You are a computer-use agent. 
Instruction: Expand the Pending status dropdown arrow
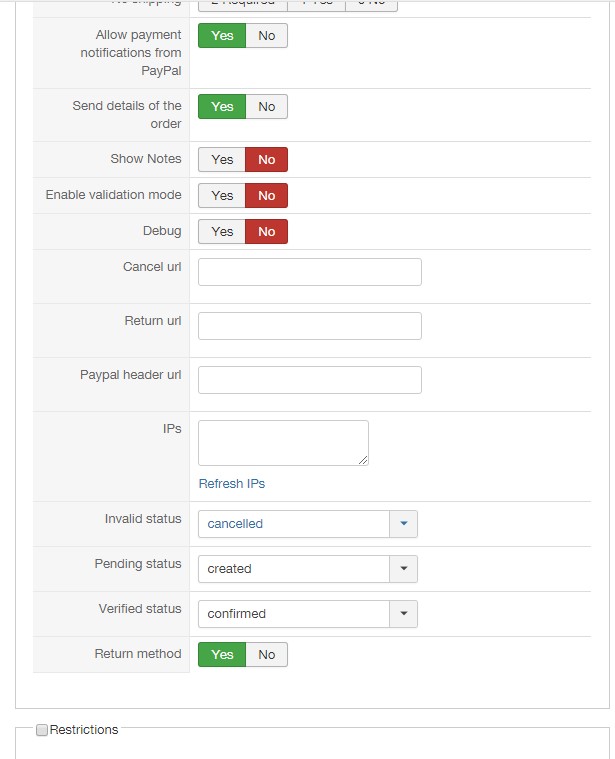point(403,569)
